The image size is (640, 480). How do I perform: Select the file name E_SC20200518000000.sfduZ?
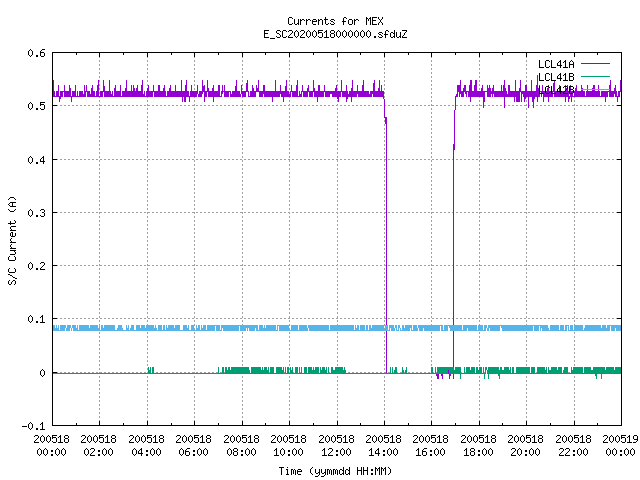point(335,34)
